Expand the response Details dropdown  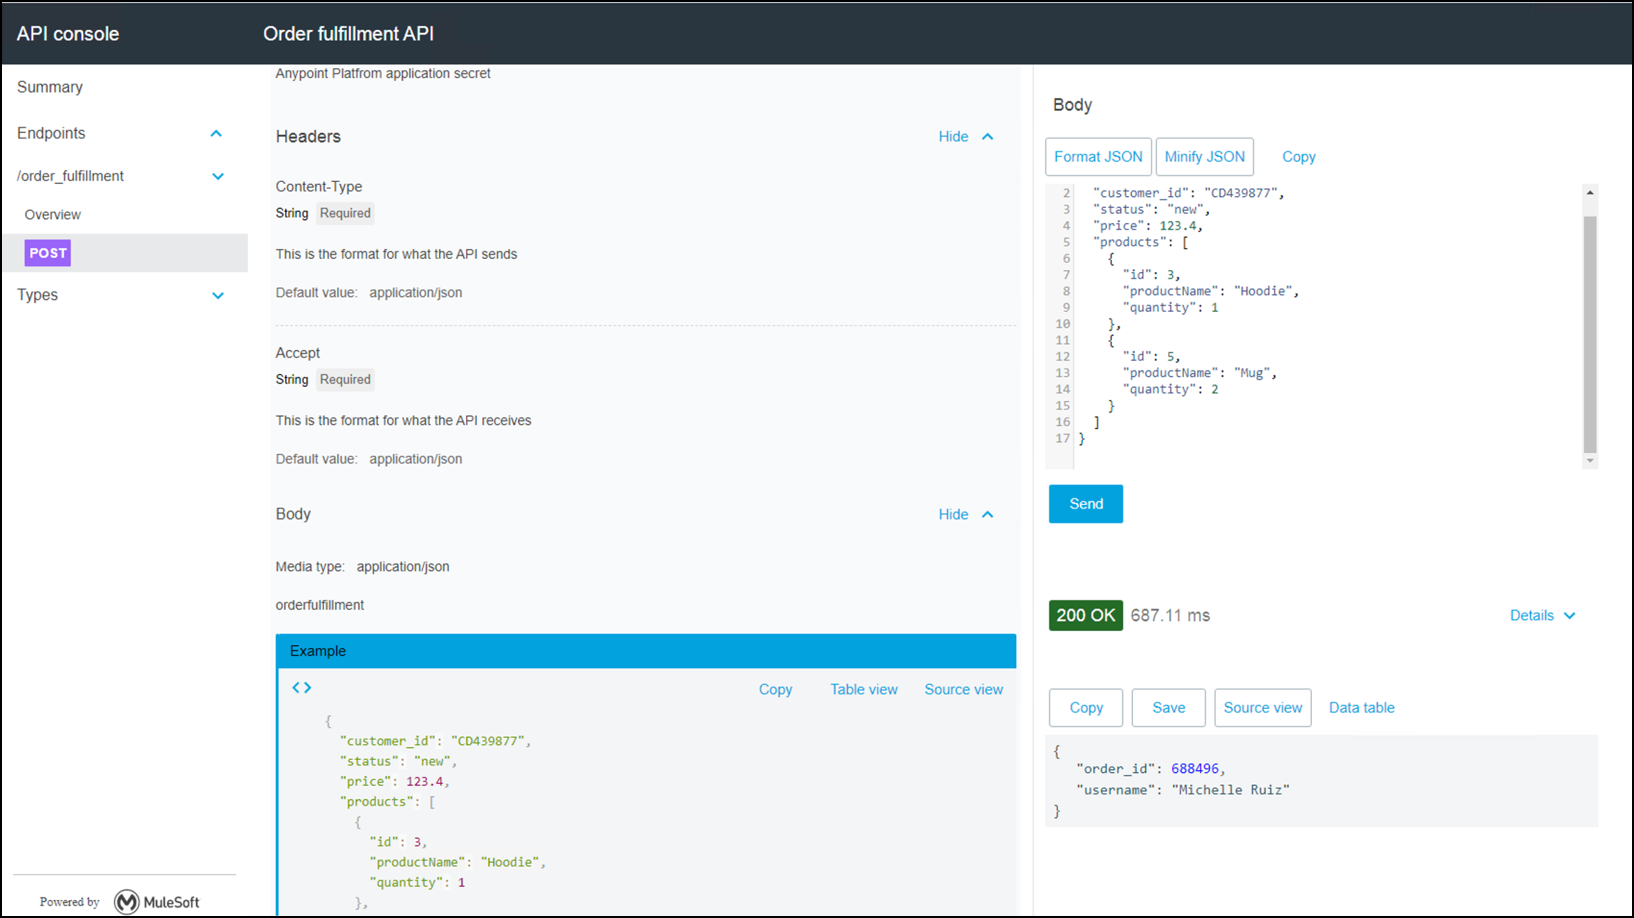click(x=1543, y=615)
